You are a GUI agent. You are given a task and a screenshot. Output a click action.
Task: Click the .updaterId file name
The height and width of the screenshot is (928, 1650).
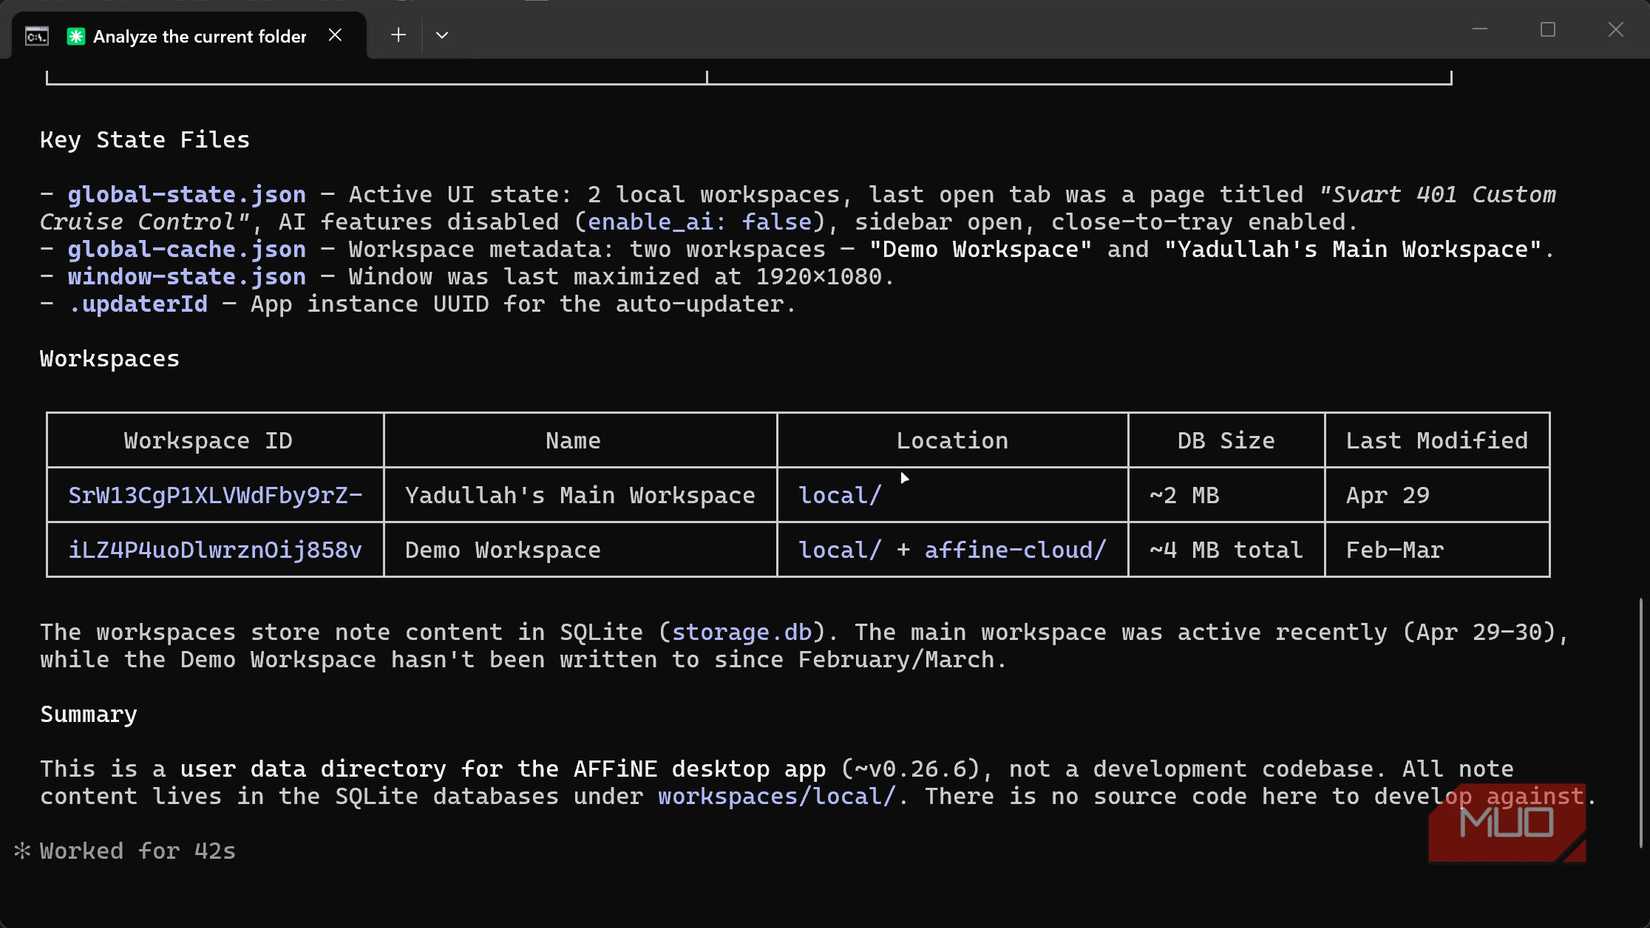coord(138,304)
